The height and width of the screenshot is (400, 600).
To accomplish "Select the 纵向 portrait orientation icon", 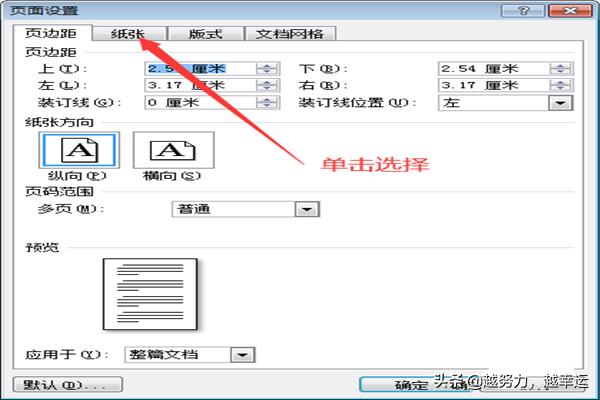I will click(77, 151).
